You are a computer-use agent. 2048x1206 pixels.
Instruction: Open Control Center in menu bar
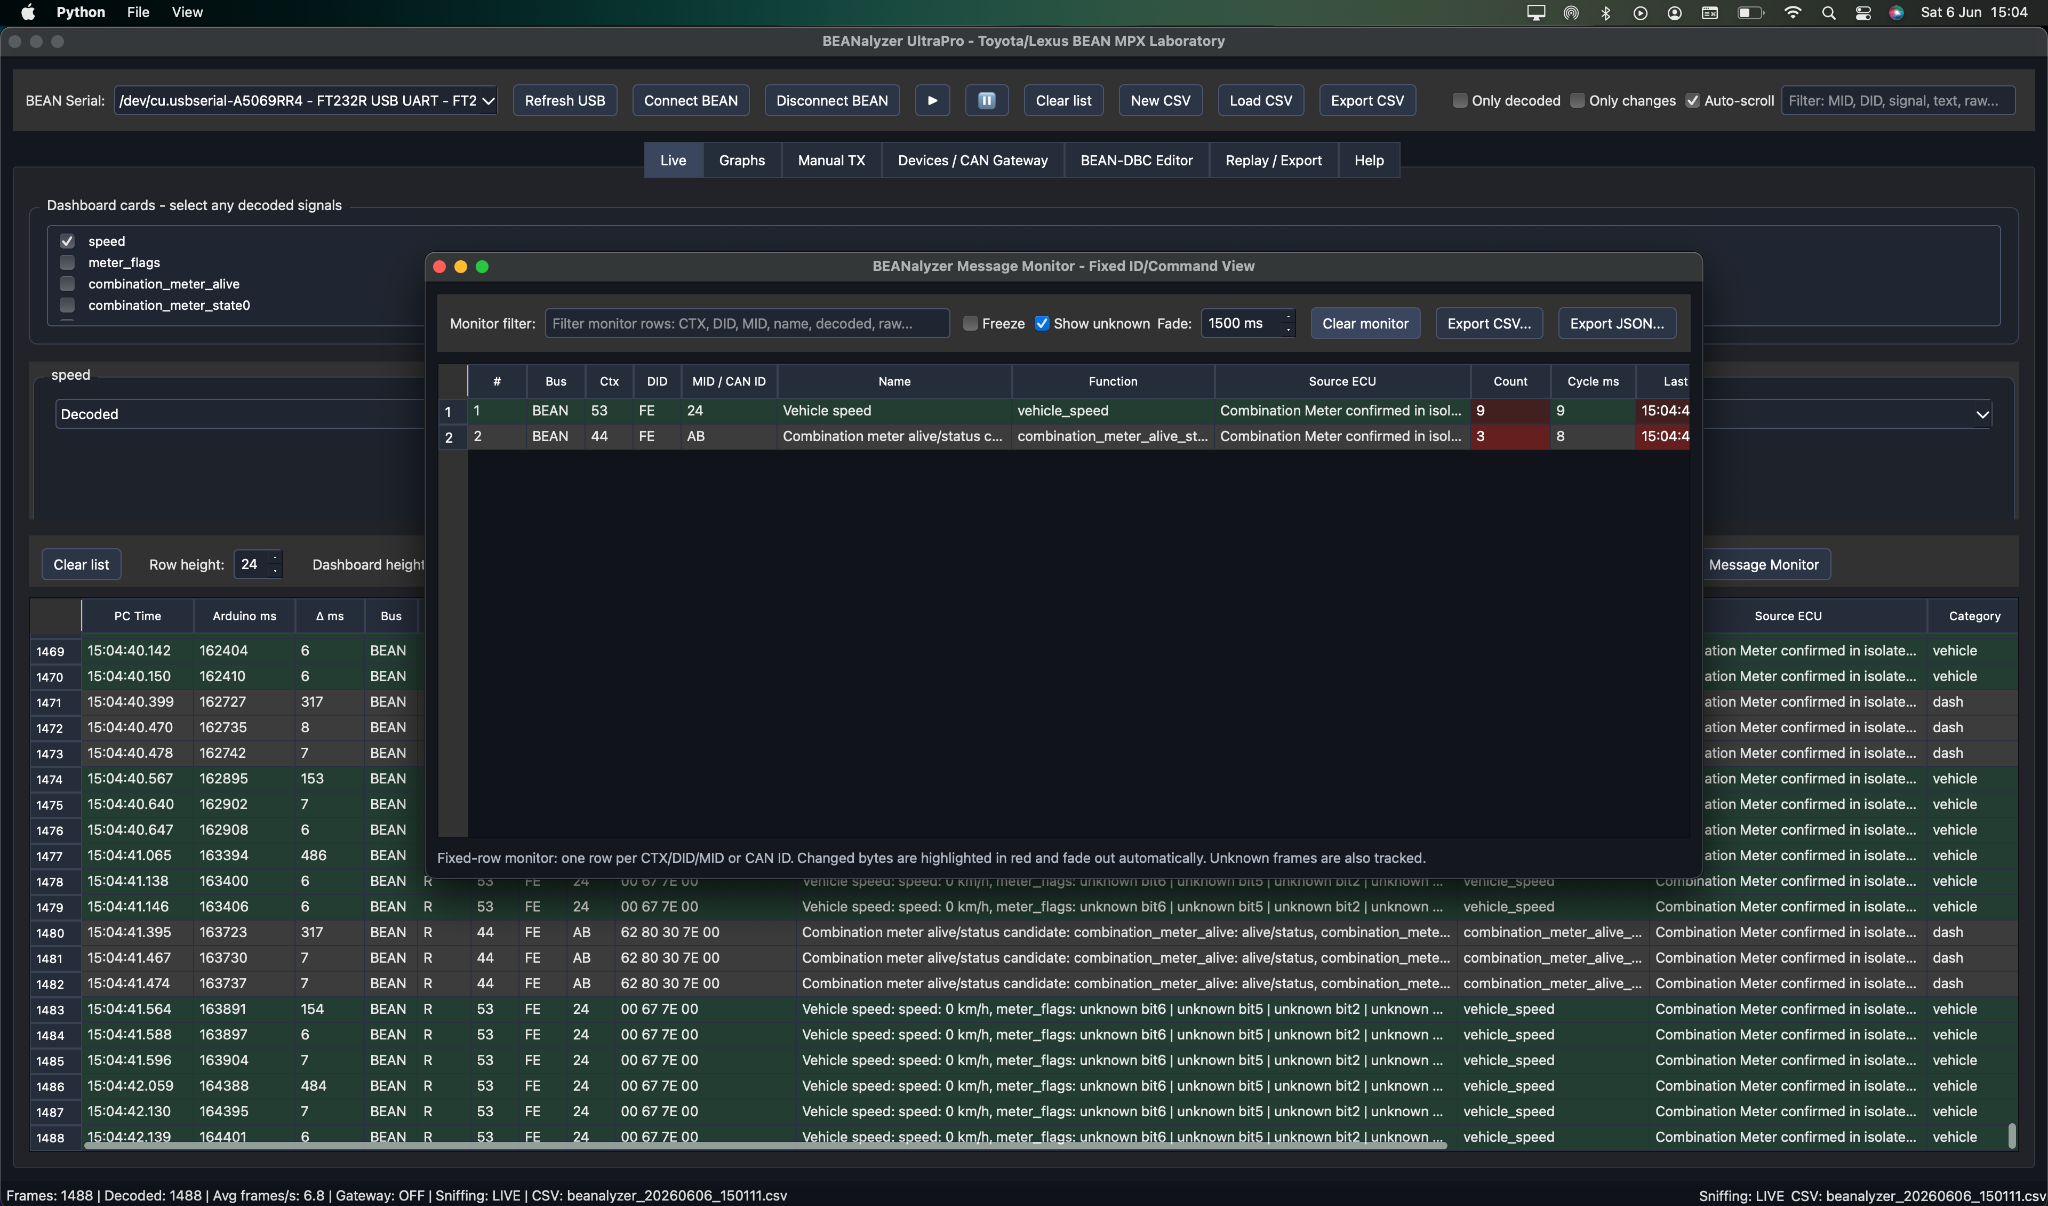1862,12
